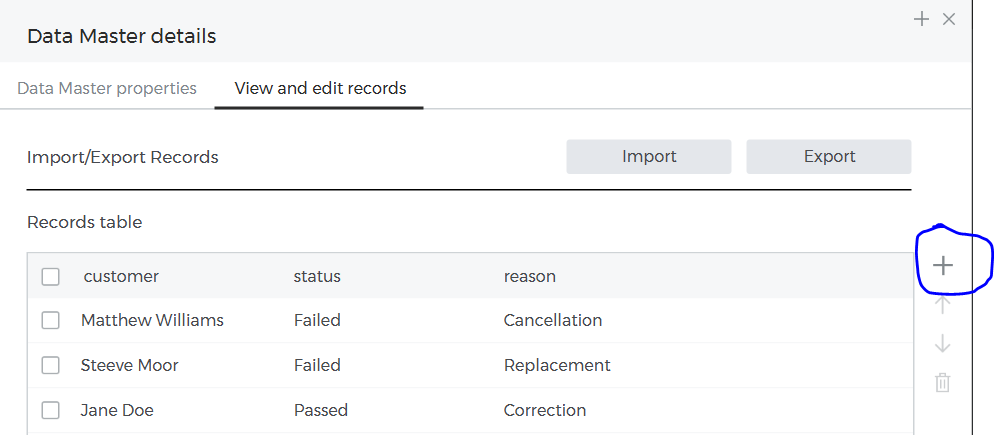Viewport: 994px width, 435px height.
Task: Click the reason column header
Action: 530,276
